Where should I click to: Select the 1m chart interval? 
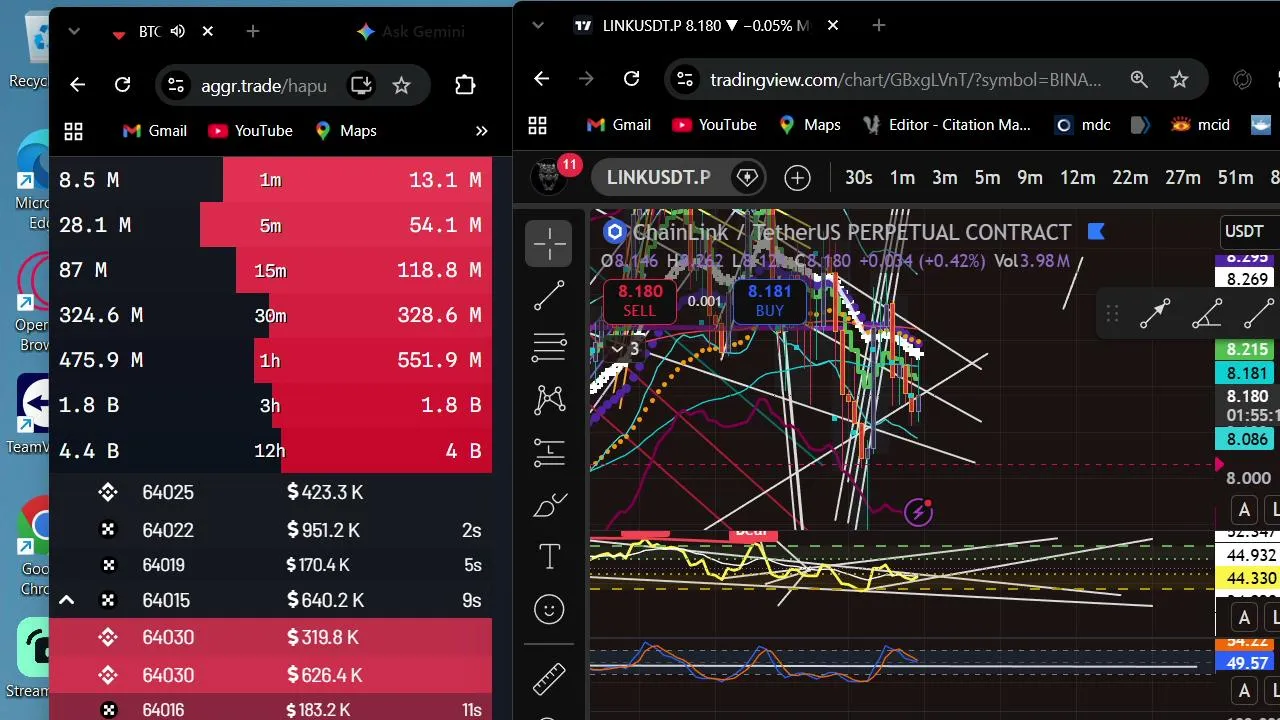[902, 178]
